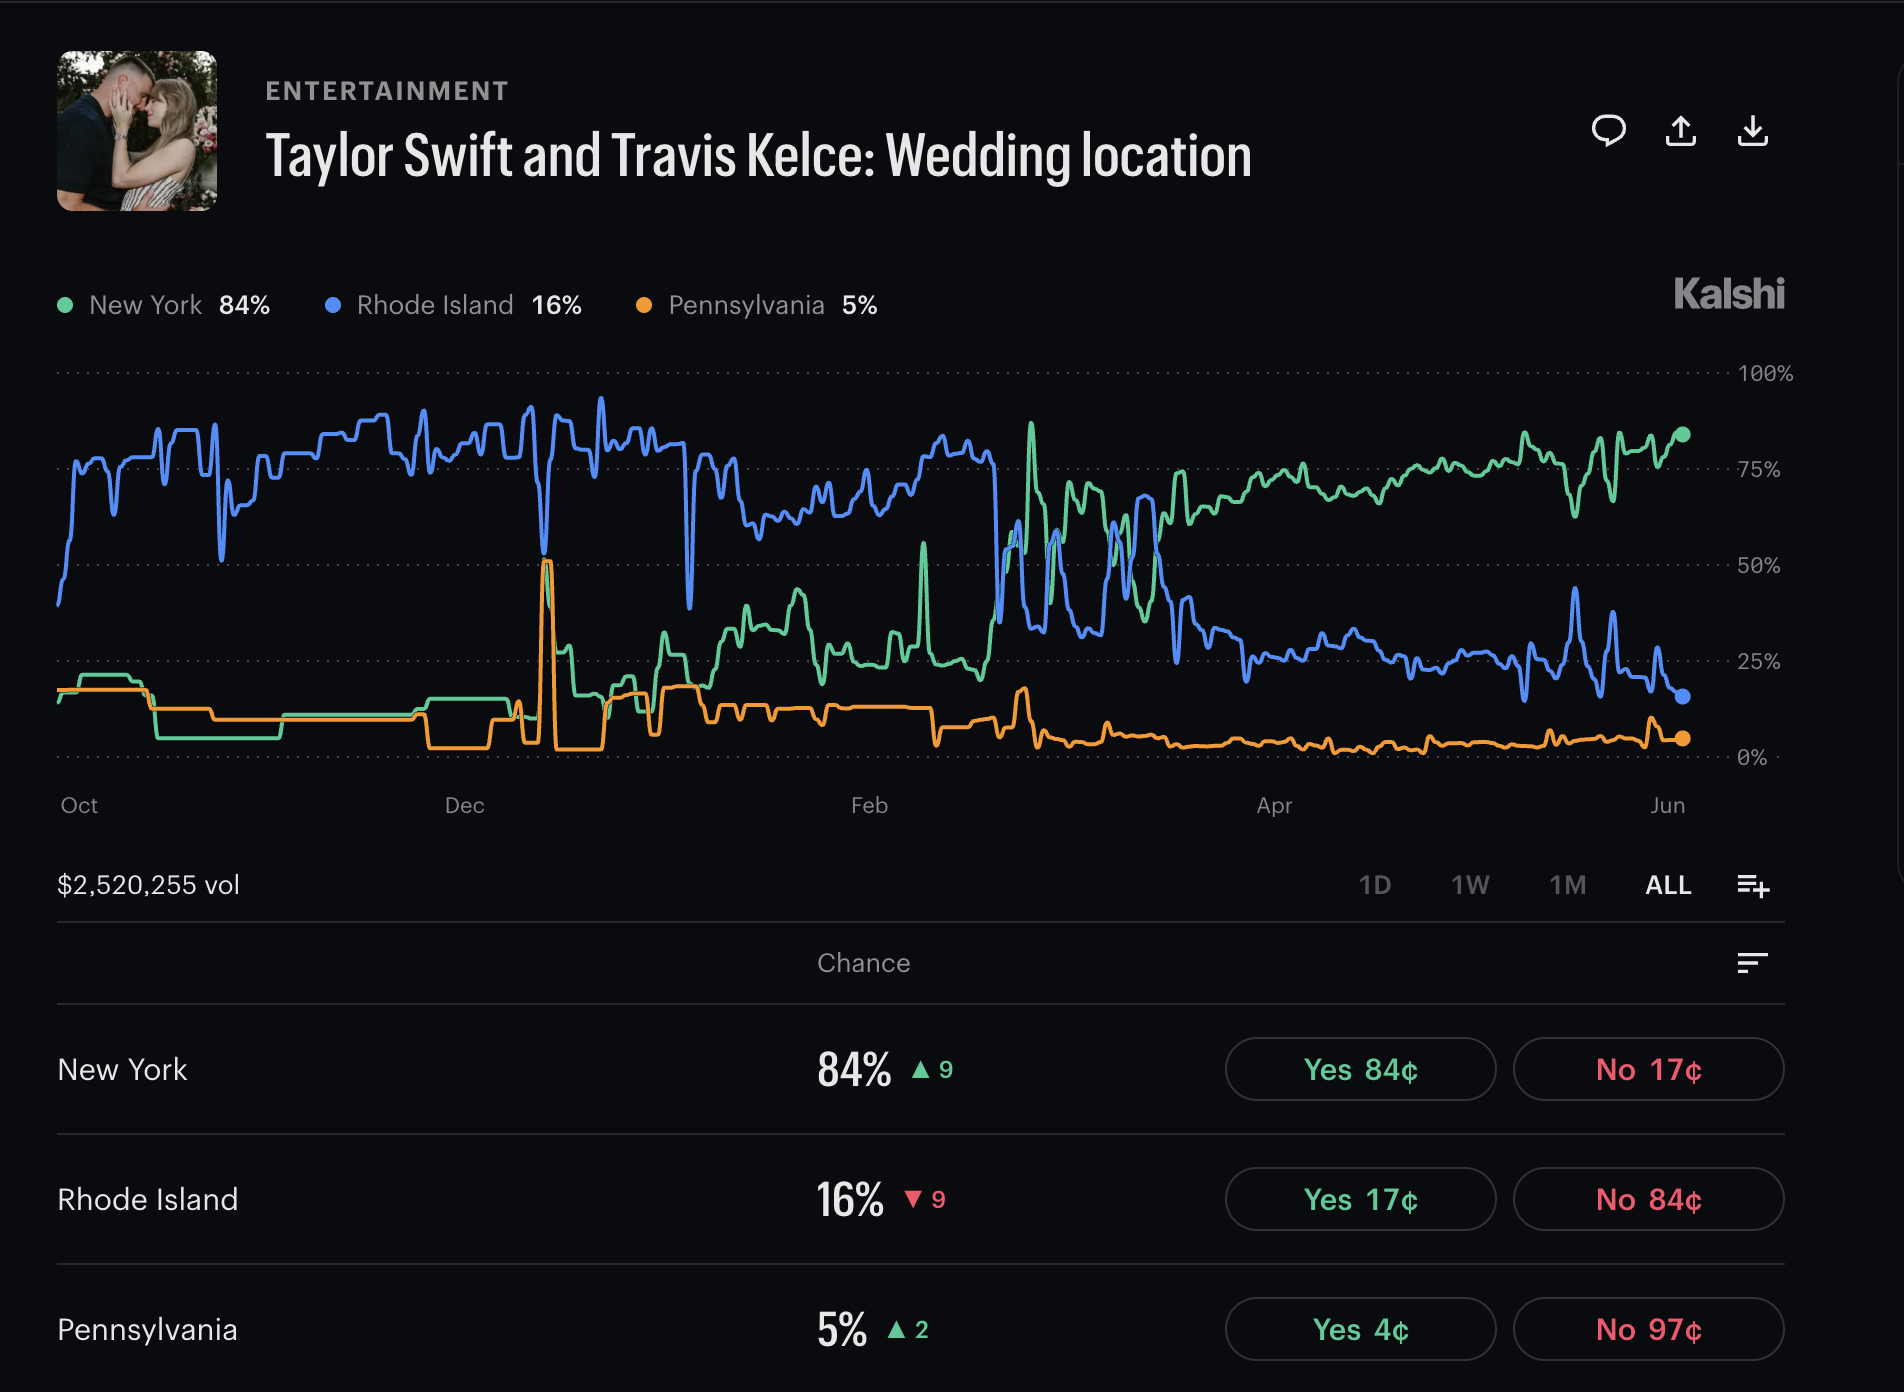1904x1392 pixels.
Task: Click the Taylor and Travis market thumbnail
Action: pos(137,131)
